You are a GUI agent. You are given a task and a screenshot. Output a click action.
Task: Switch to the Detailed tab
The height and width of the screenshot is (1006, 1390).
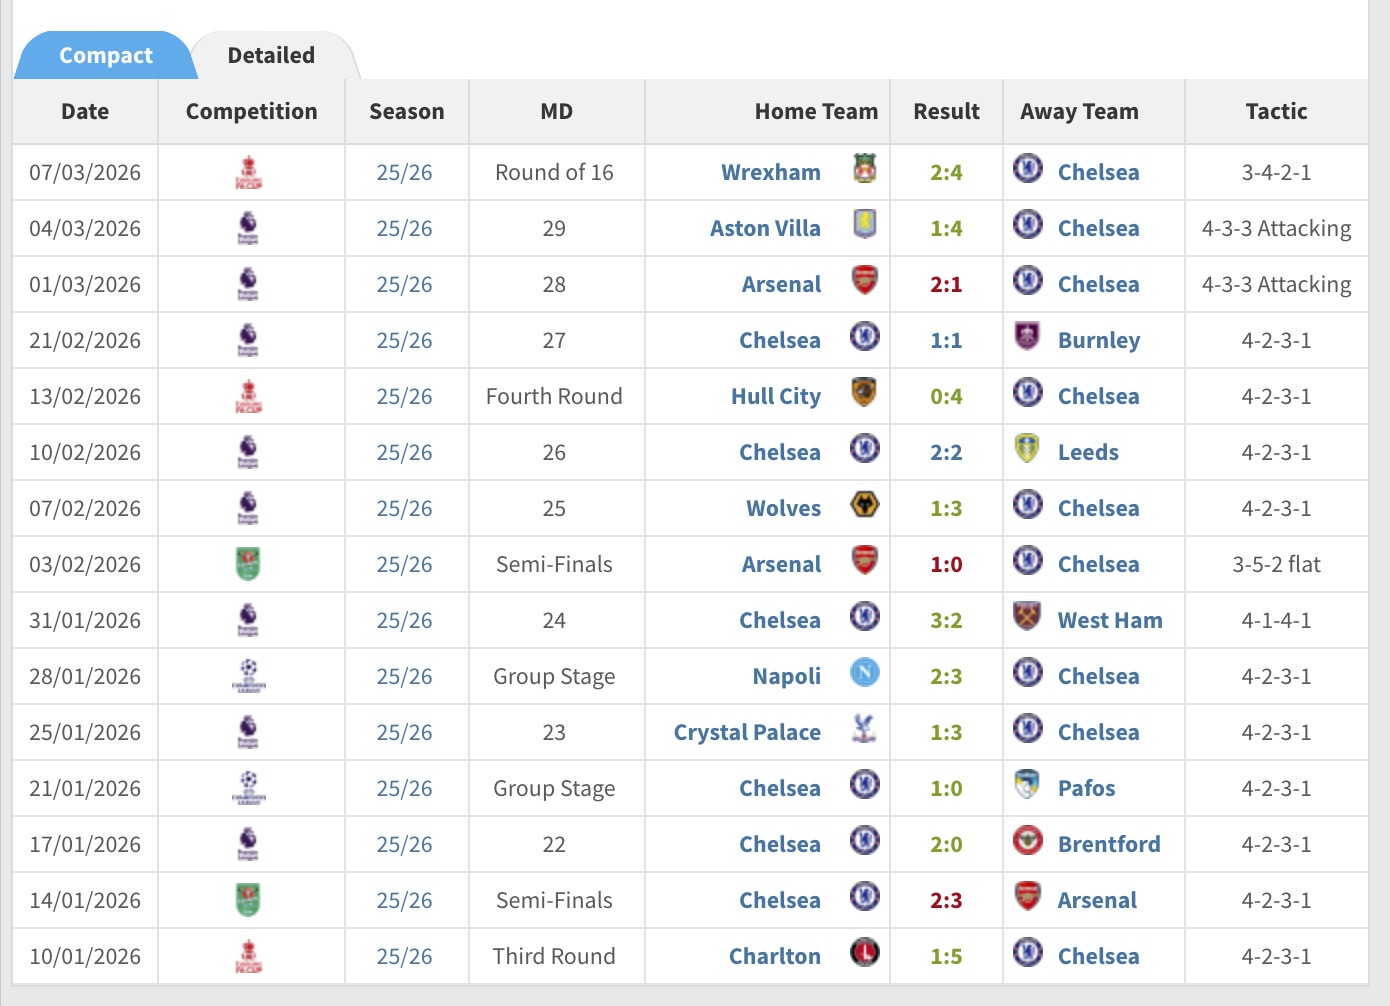coord(271,56)
